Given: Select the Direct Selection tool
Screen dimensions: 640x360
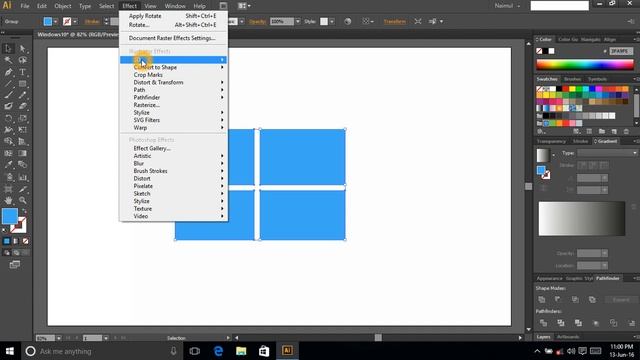Looking at the screenshot, I should coord(22,49).
